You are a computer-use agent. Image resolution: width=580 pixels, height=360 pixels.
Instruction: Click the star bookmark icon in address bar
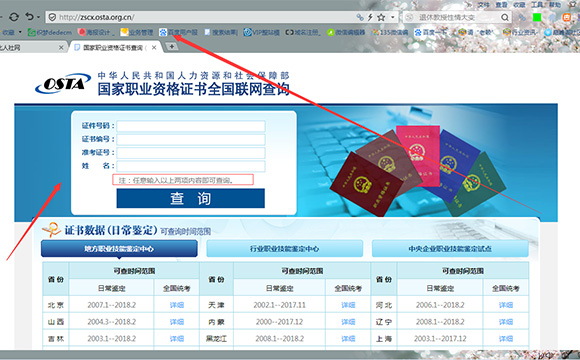(x=381, y=17)
